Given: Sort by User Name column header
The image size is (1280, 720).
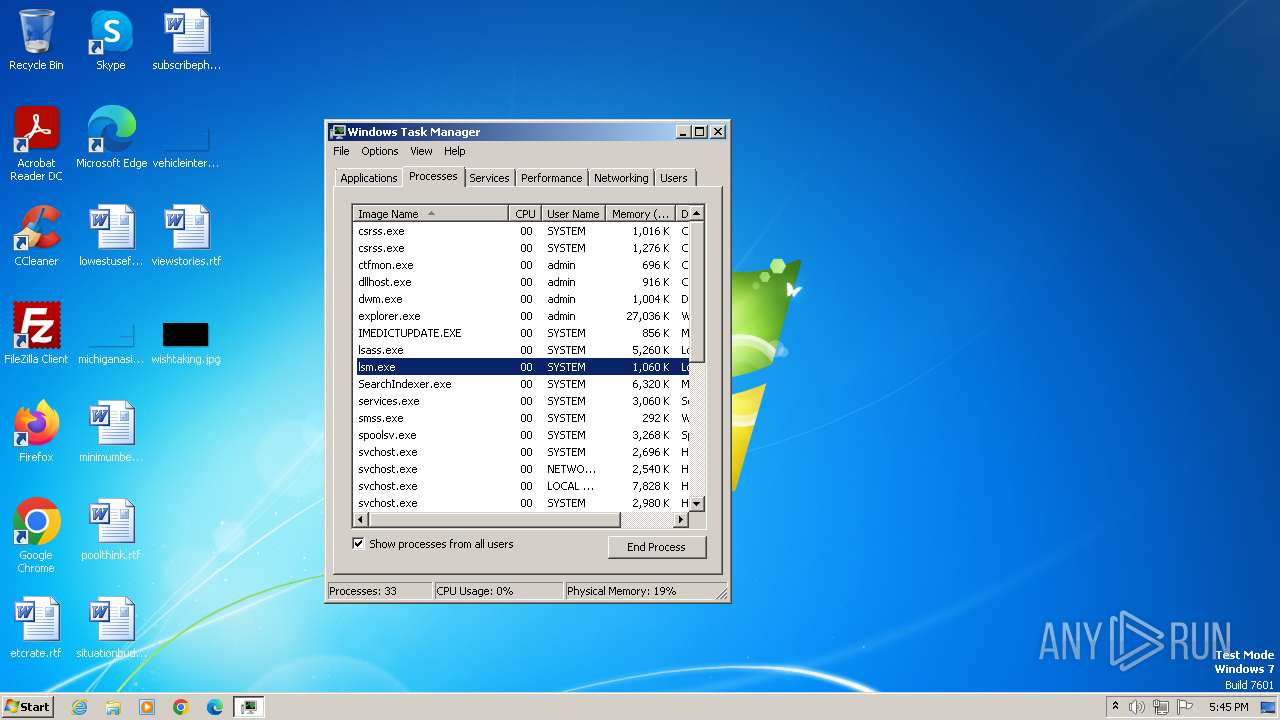Looking at the screenshot, I should pos(573,214).
